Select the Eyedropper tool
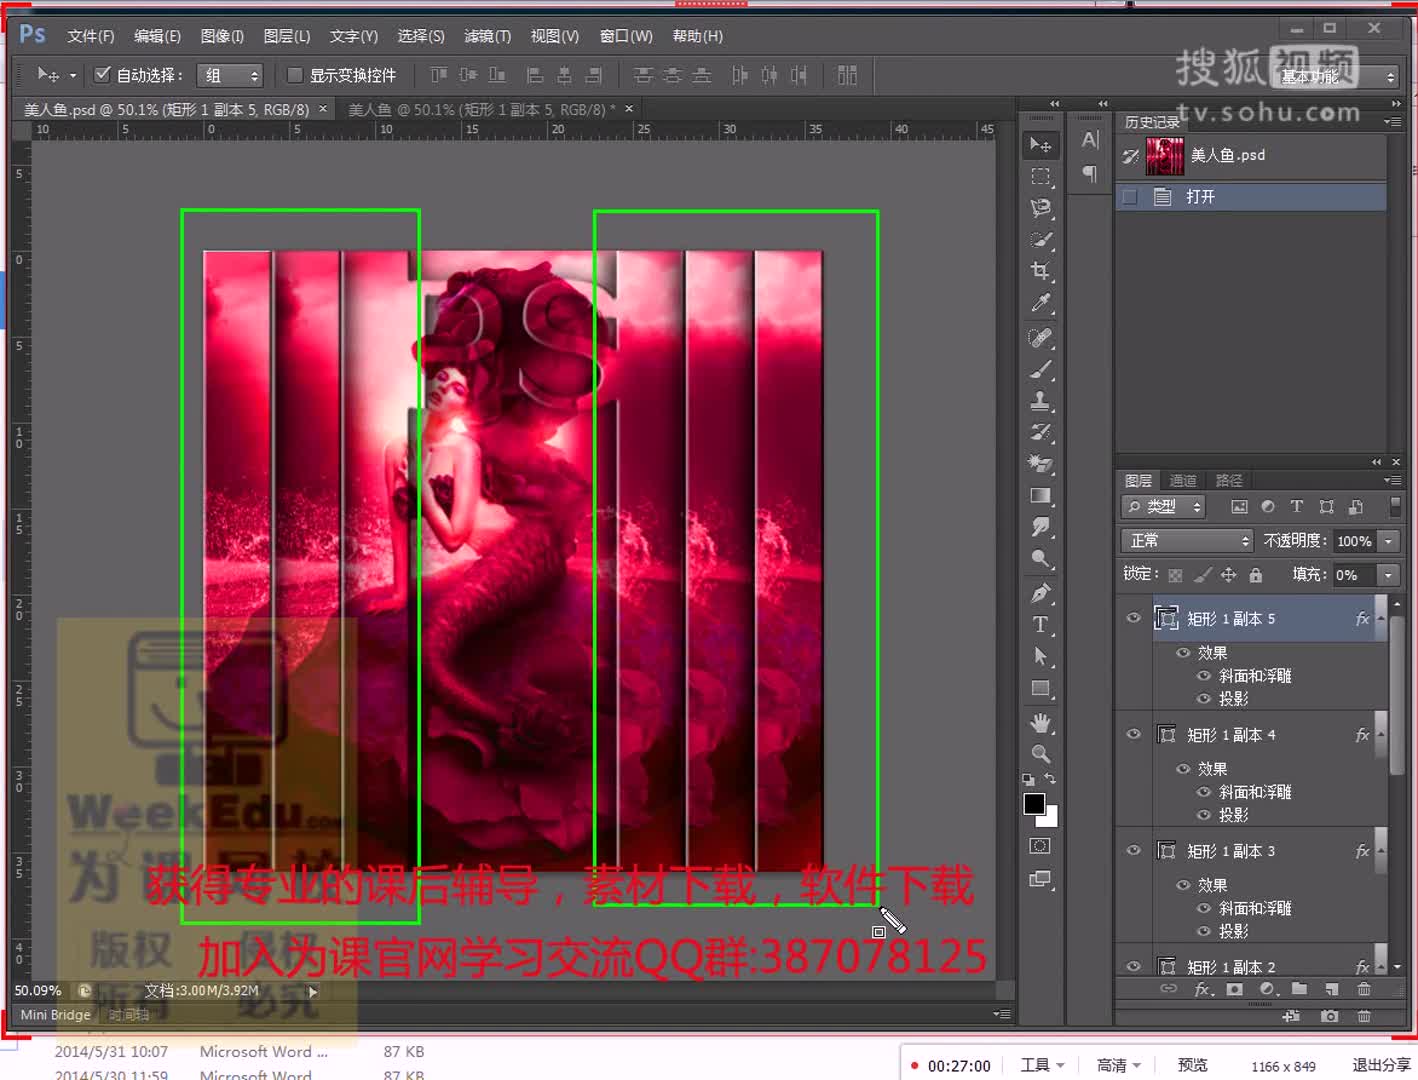1418x1080 pixels. (1041, 303)
